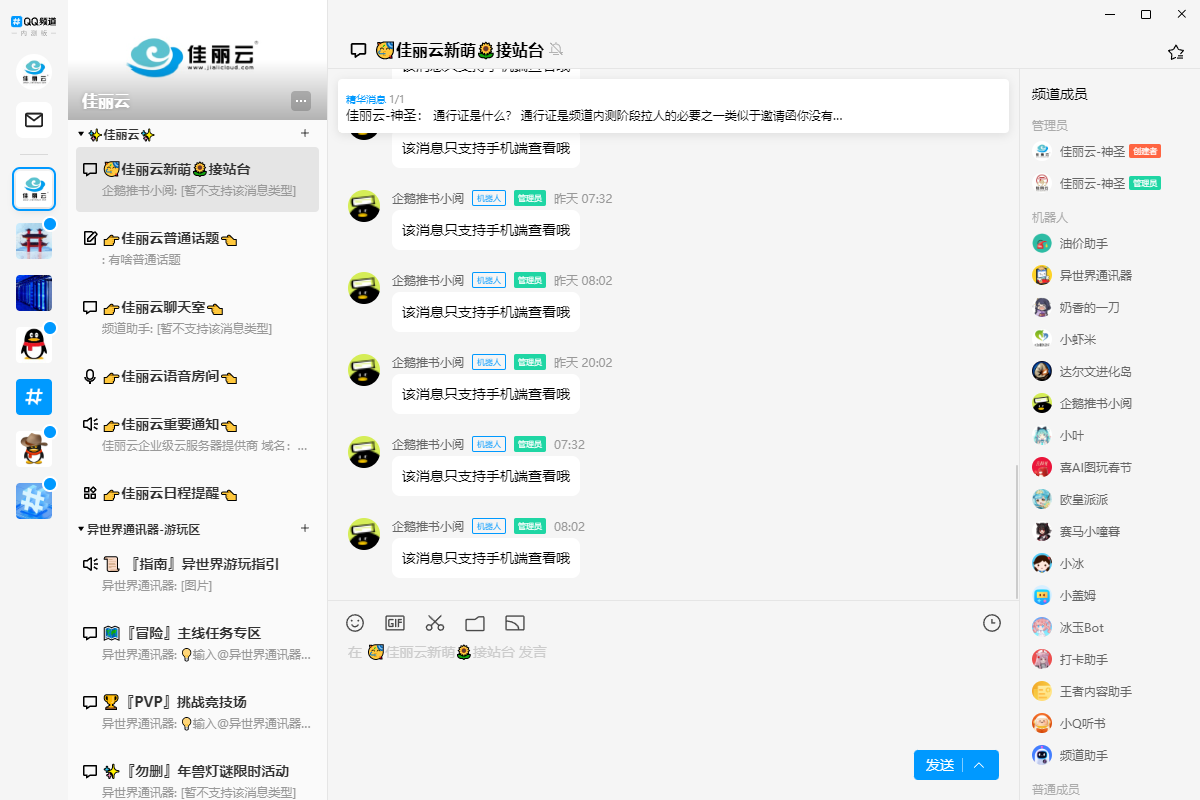Add channel to 佳丽云 category
The width and height of the screenshot is (1200, 800).
pos(305,134)
